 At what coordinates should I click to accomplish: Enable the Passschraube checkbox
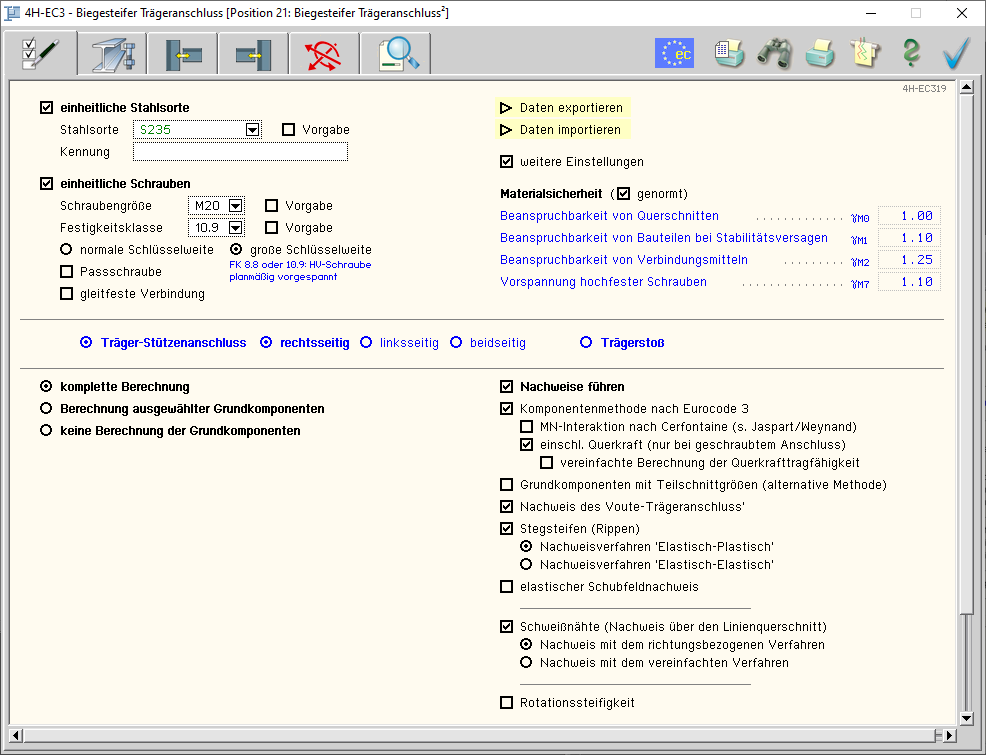point(67,272)
